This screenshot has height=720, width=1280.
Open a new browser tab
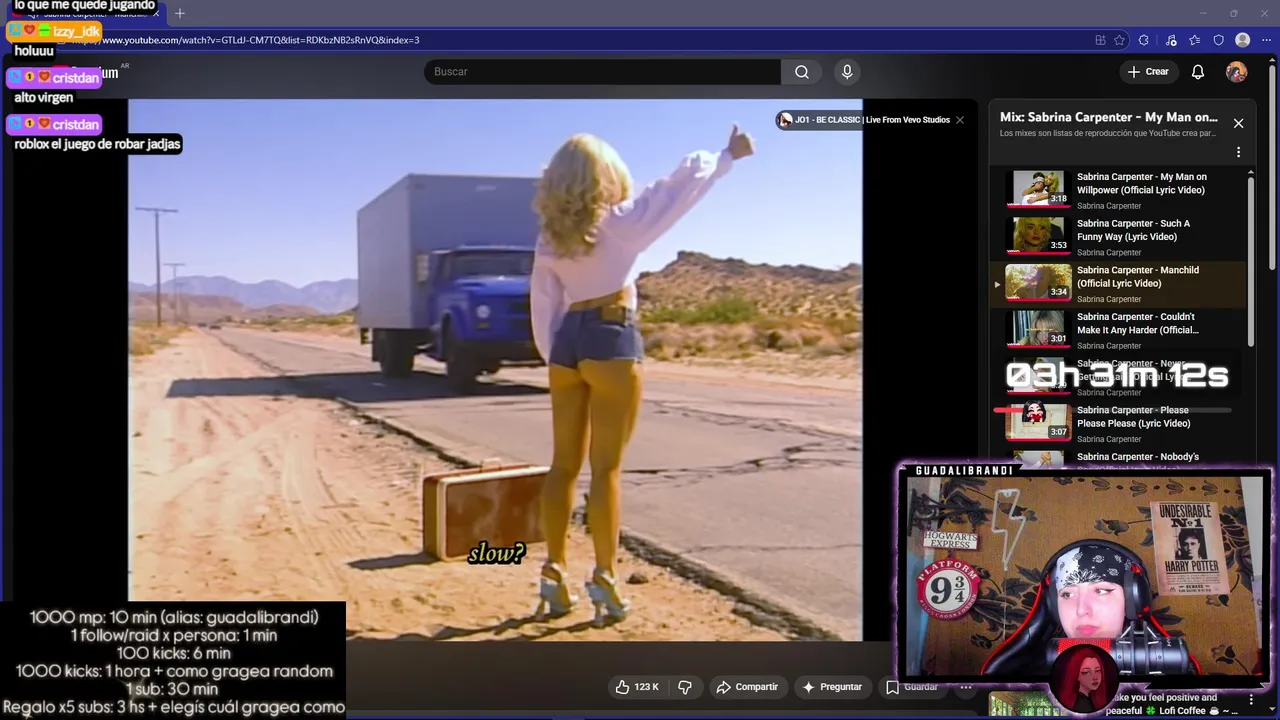180,13
